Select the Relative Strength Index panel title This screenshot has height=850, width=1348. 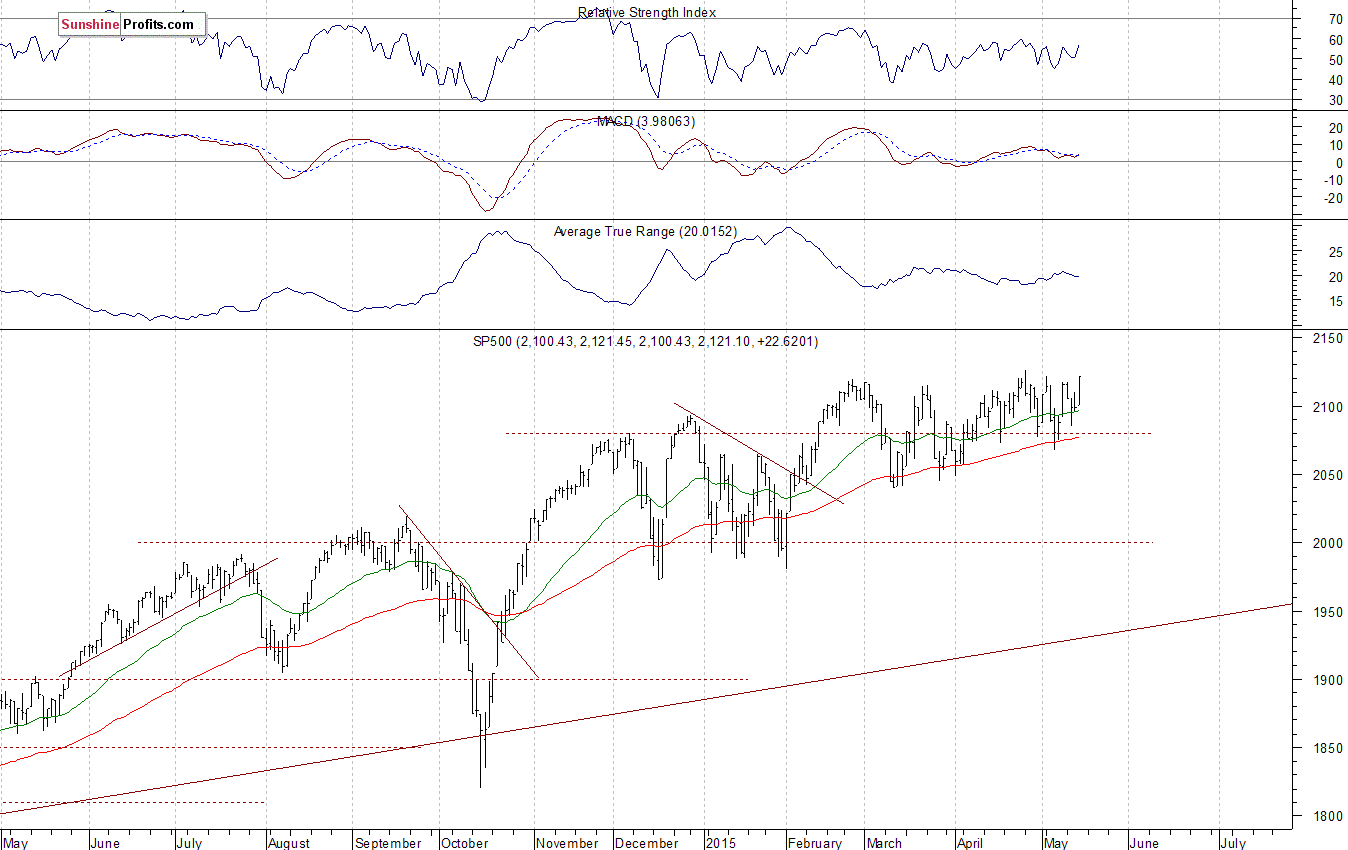[x=647, y=13]
